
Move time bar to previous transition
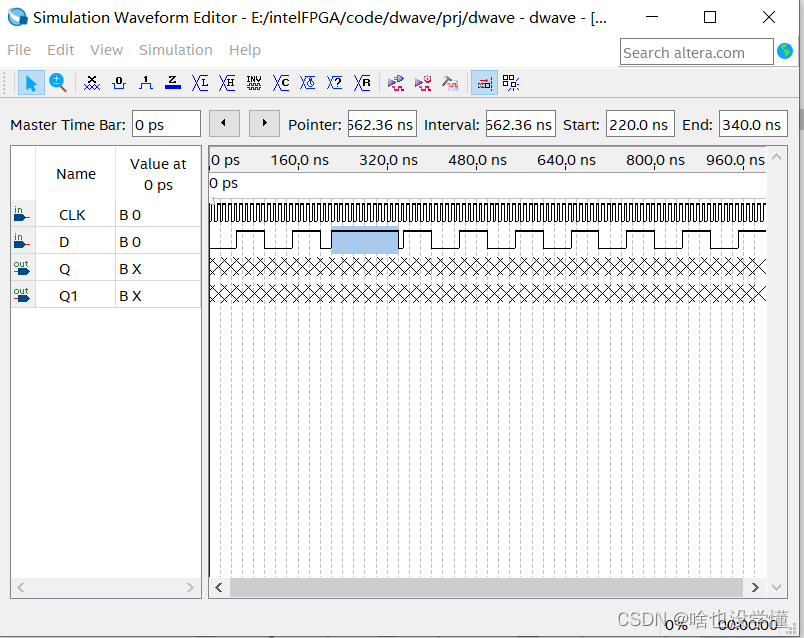(x=224, y=124)
